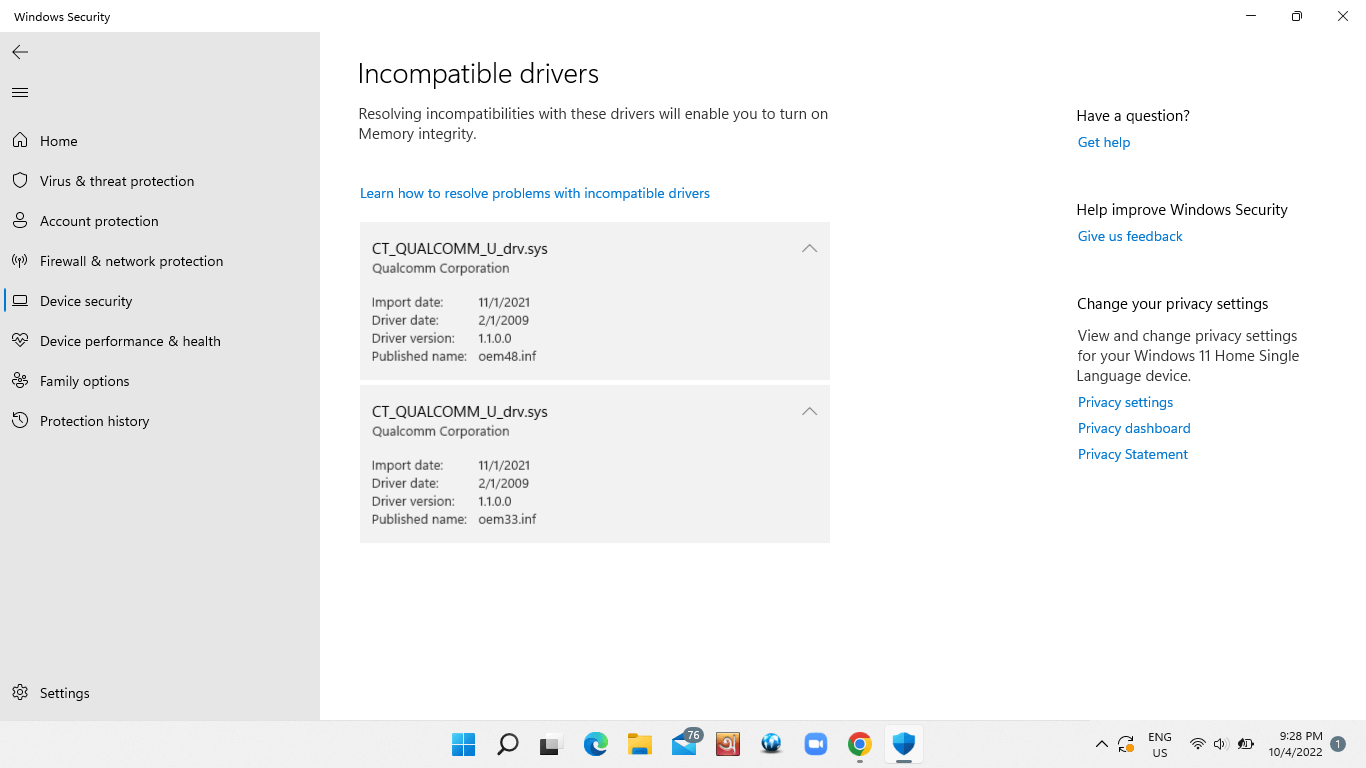Select Device security in the sidebar

click(85, 300)
